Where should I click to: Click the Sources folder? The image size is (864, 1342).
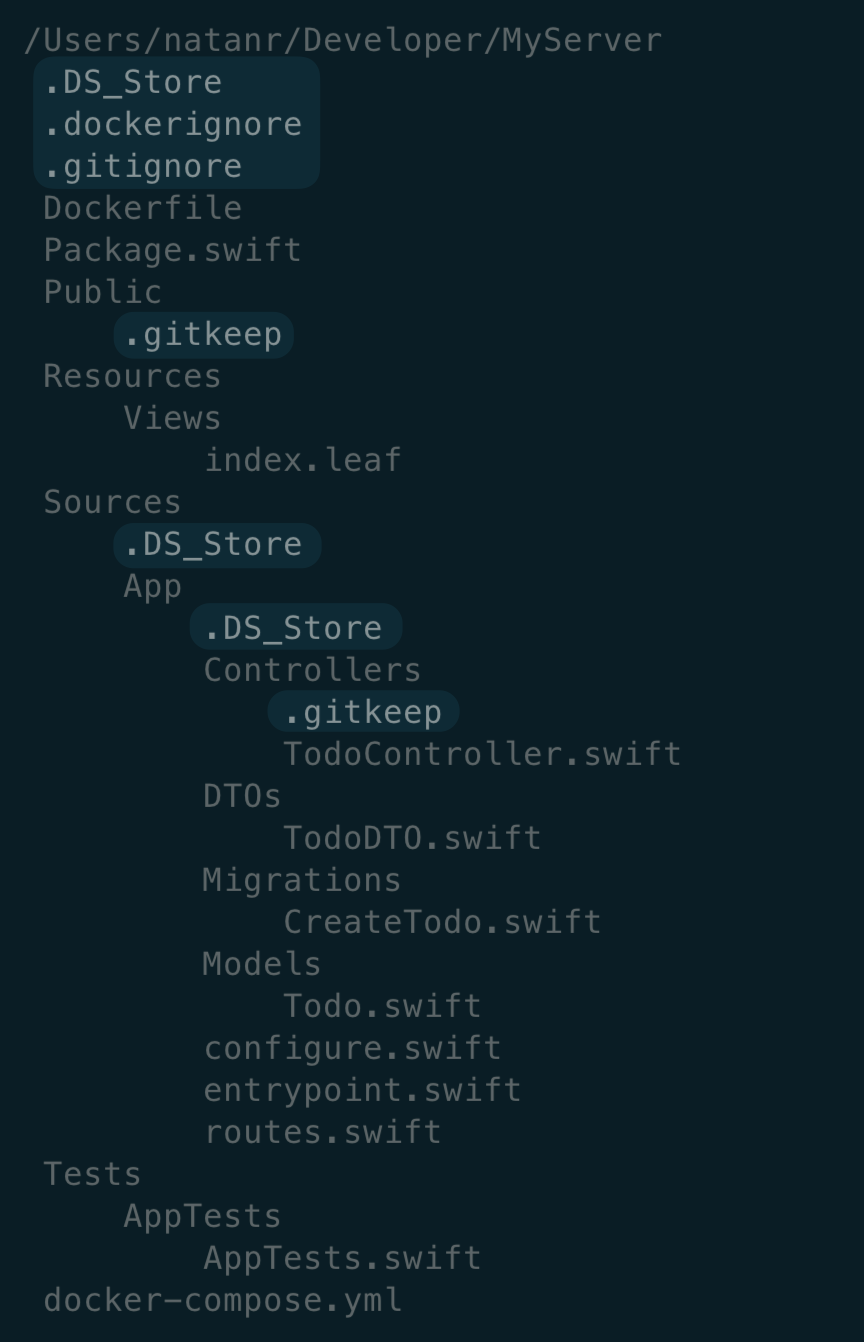pos(112,502)
